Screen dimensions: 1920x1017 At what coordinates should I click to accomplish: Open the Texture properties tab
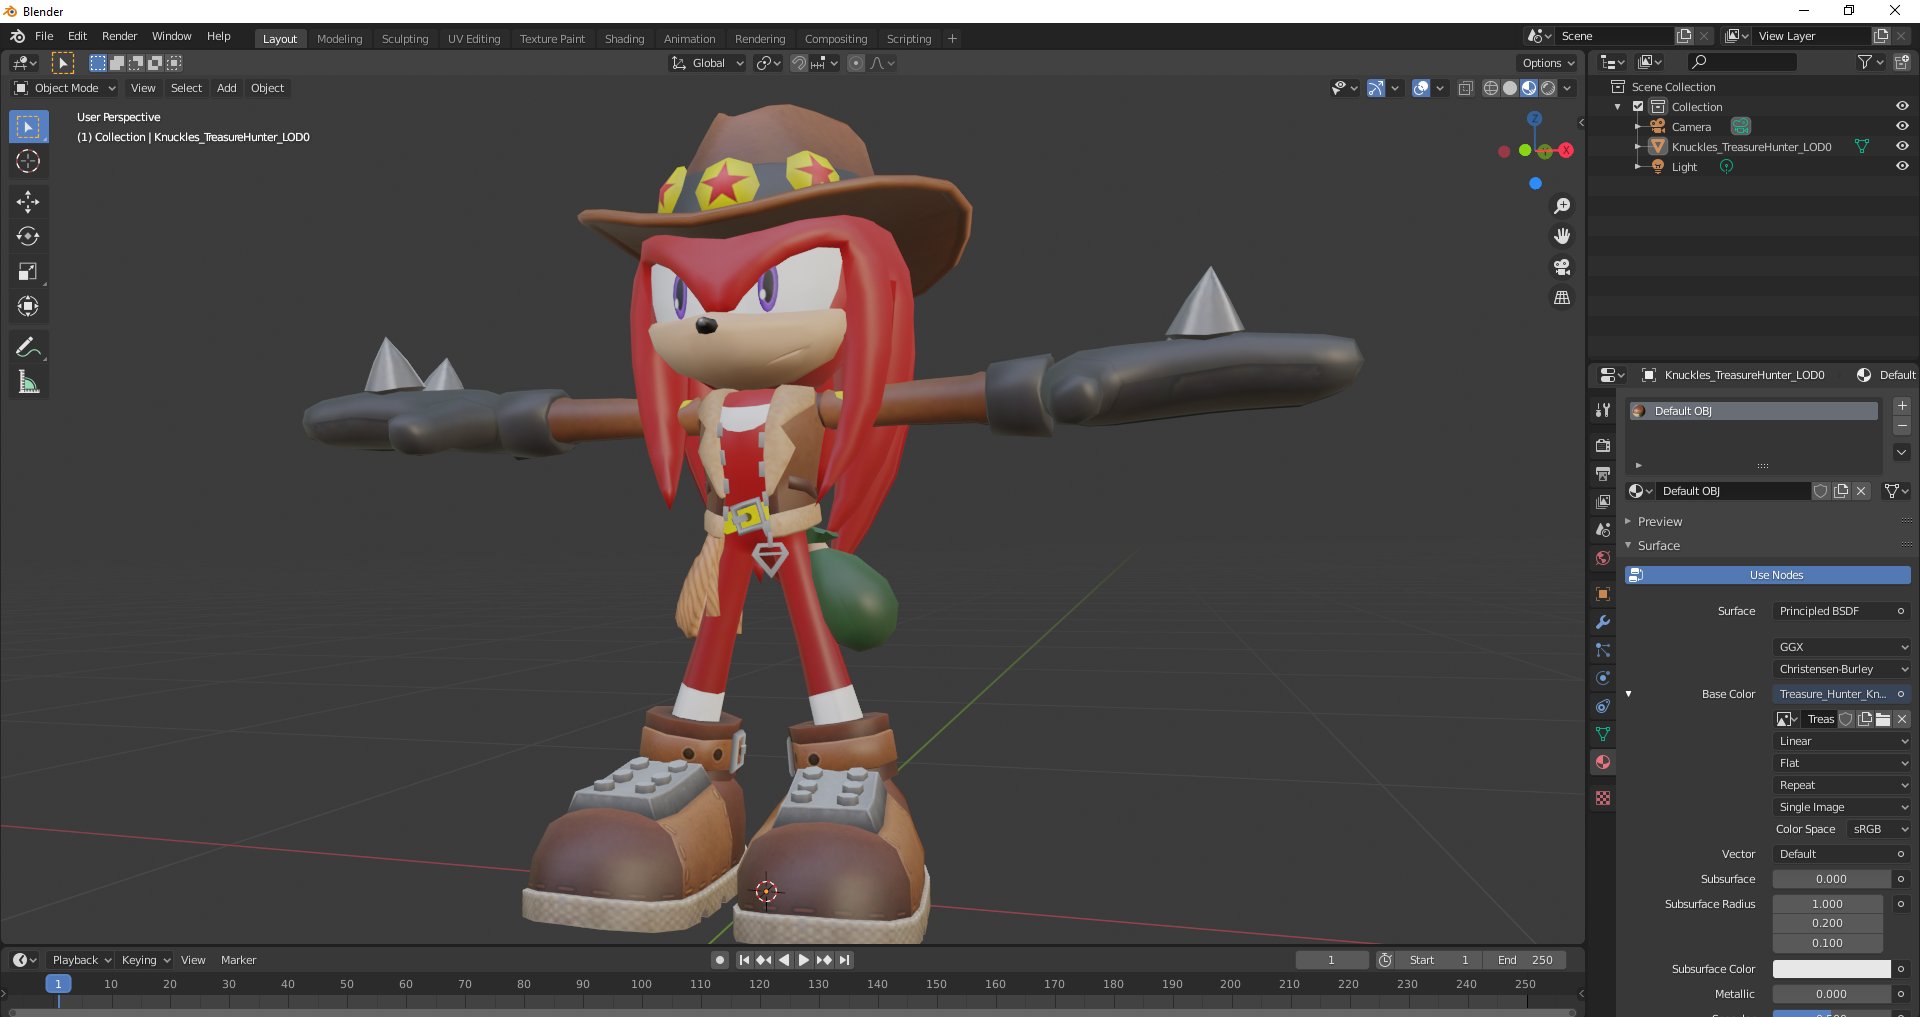(x=1603, y=798)
